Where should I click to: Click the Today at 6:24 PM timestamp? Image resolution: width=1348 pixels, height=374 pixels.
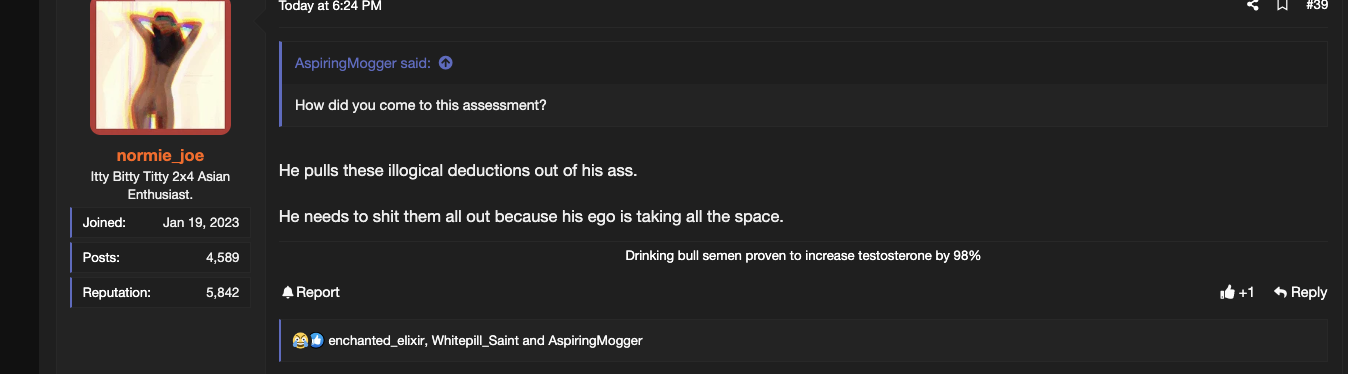(330, 6)
